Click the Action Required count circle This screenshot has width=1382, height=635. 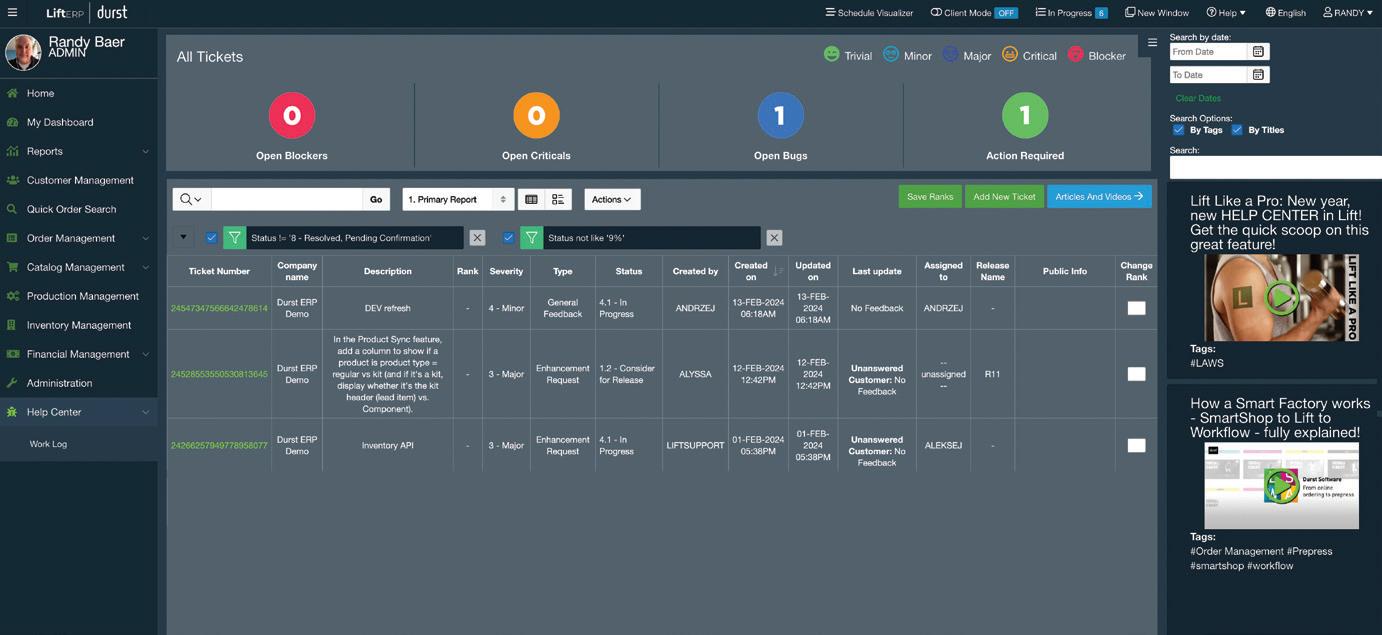[1025, 116]
